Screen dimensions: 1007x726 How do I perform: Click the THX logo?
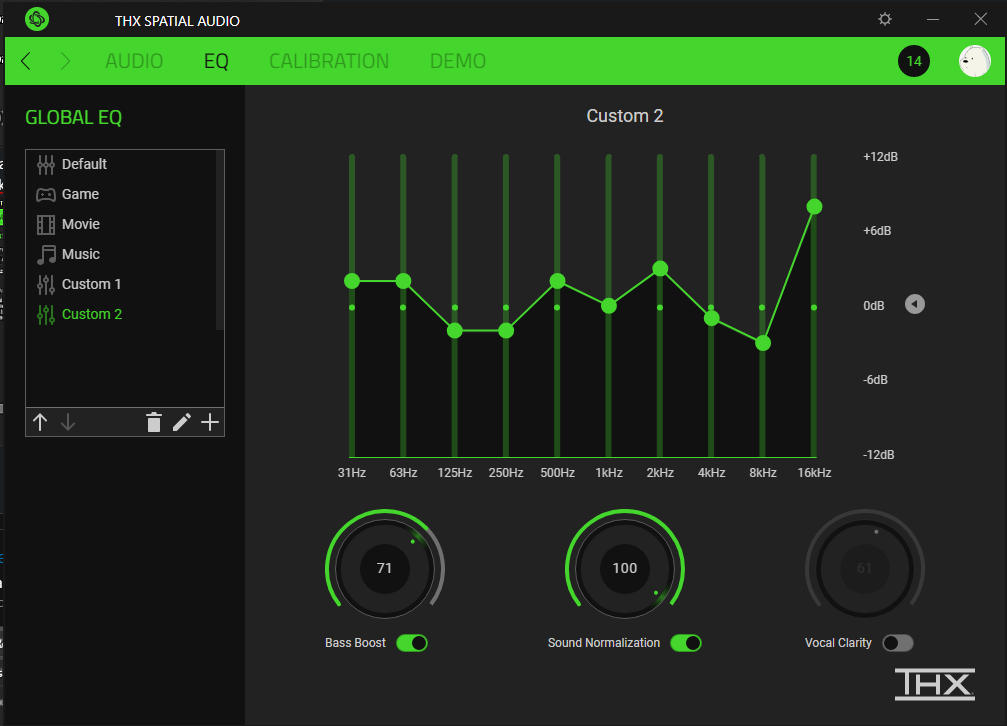pyautogui.click(x=934, y=684)
